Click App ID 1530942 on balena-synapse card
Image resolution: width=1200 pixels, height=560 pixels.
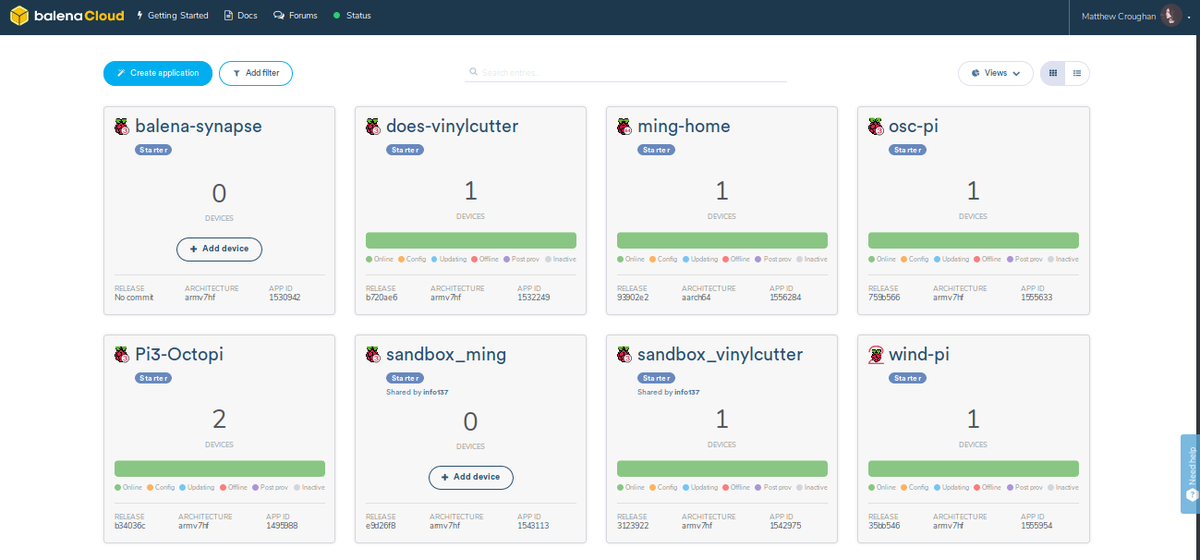tap(285, 298)
